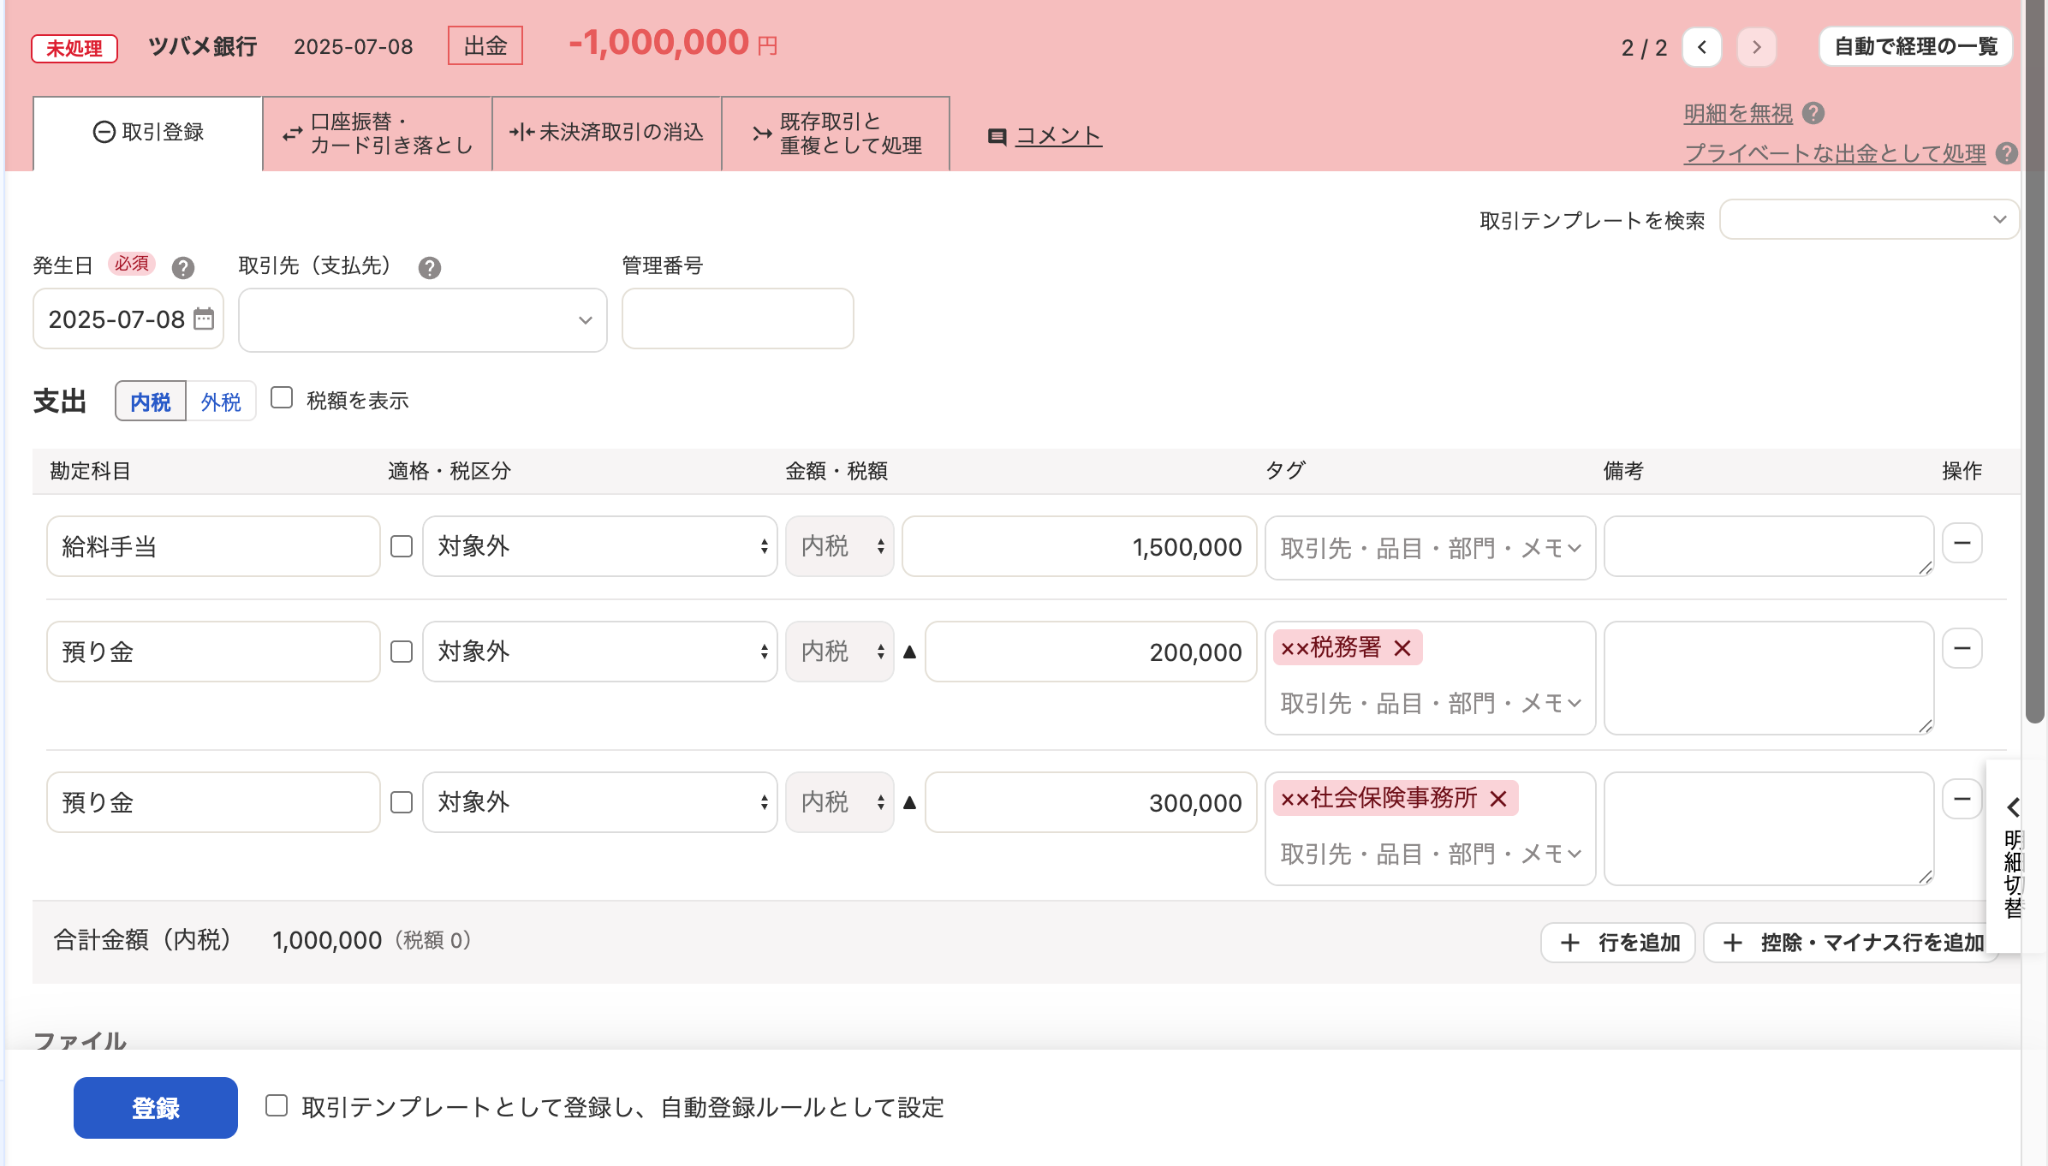This screenshot has width=2048, height=1166.
Task: Click 明細を無視 link
Action: click(x=1738, y=113)
